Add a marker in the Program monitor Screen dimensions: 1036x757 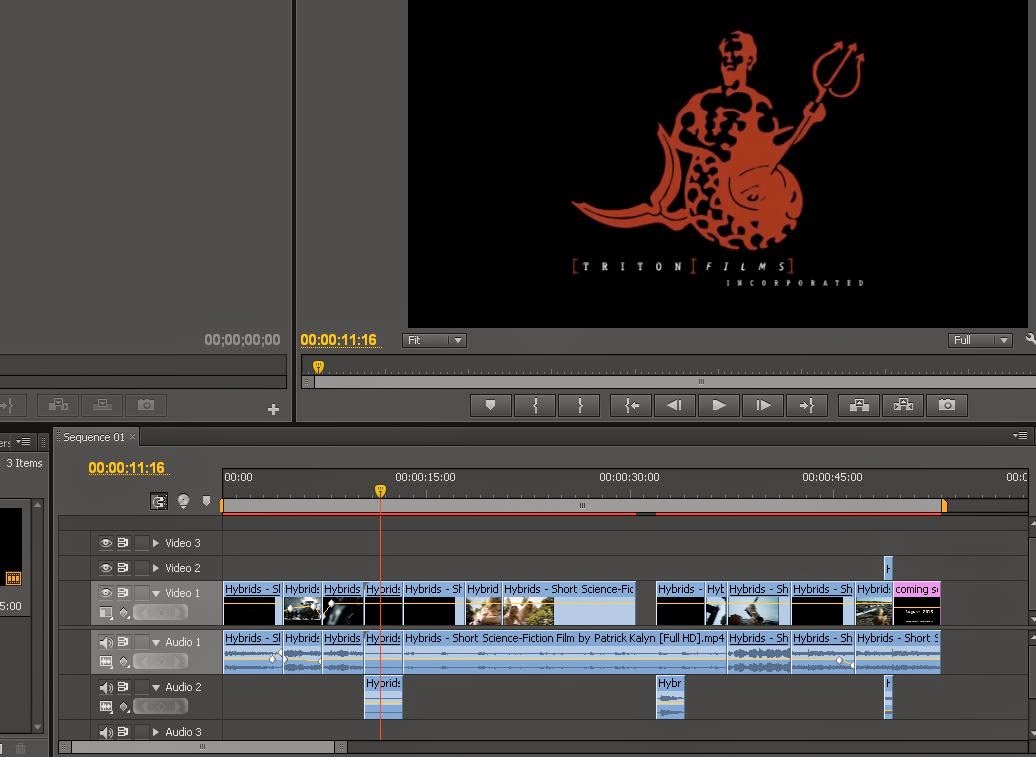tap(490, 405)
